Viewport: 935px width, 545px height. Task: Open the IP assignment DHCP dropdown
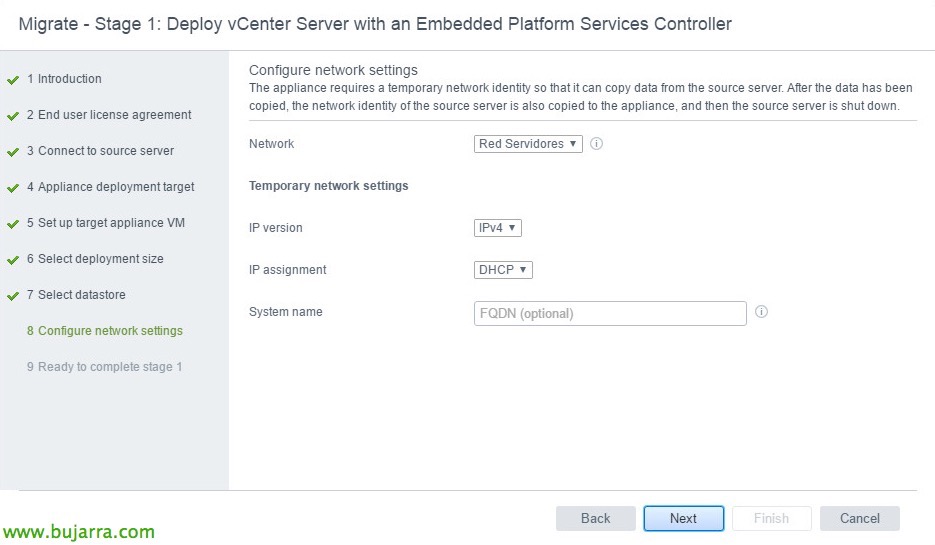pyautogui.click(x=503, y=270)
